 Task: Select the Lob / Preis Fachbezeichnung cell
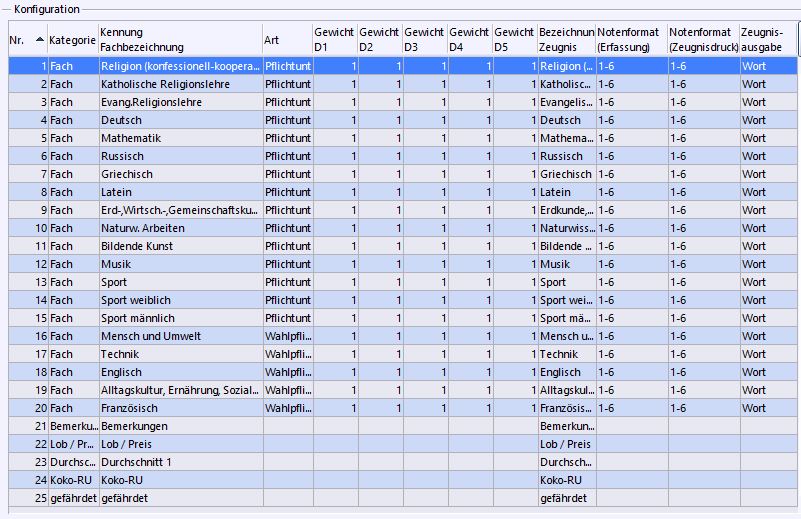(x=179, y=444)
